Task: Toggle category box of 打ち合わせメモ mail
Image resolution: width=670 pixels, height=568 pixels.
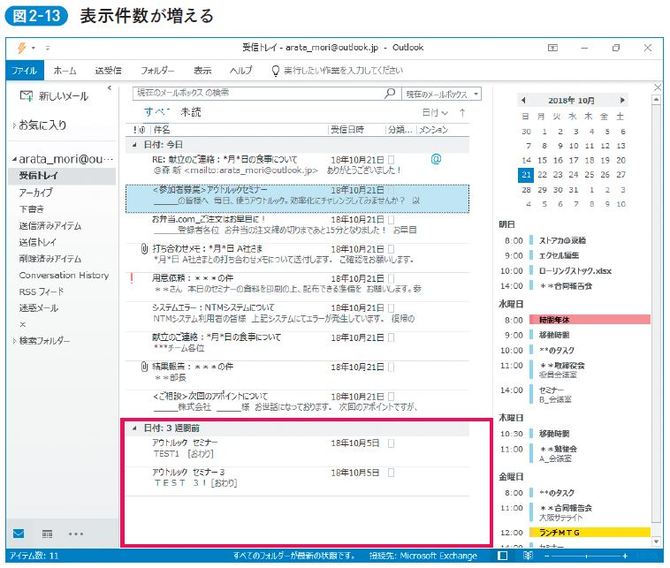Action: point(391,249)
